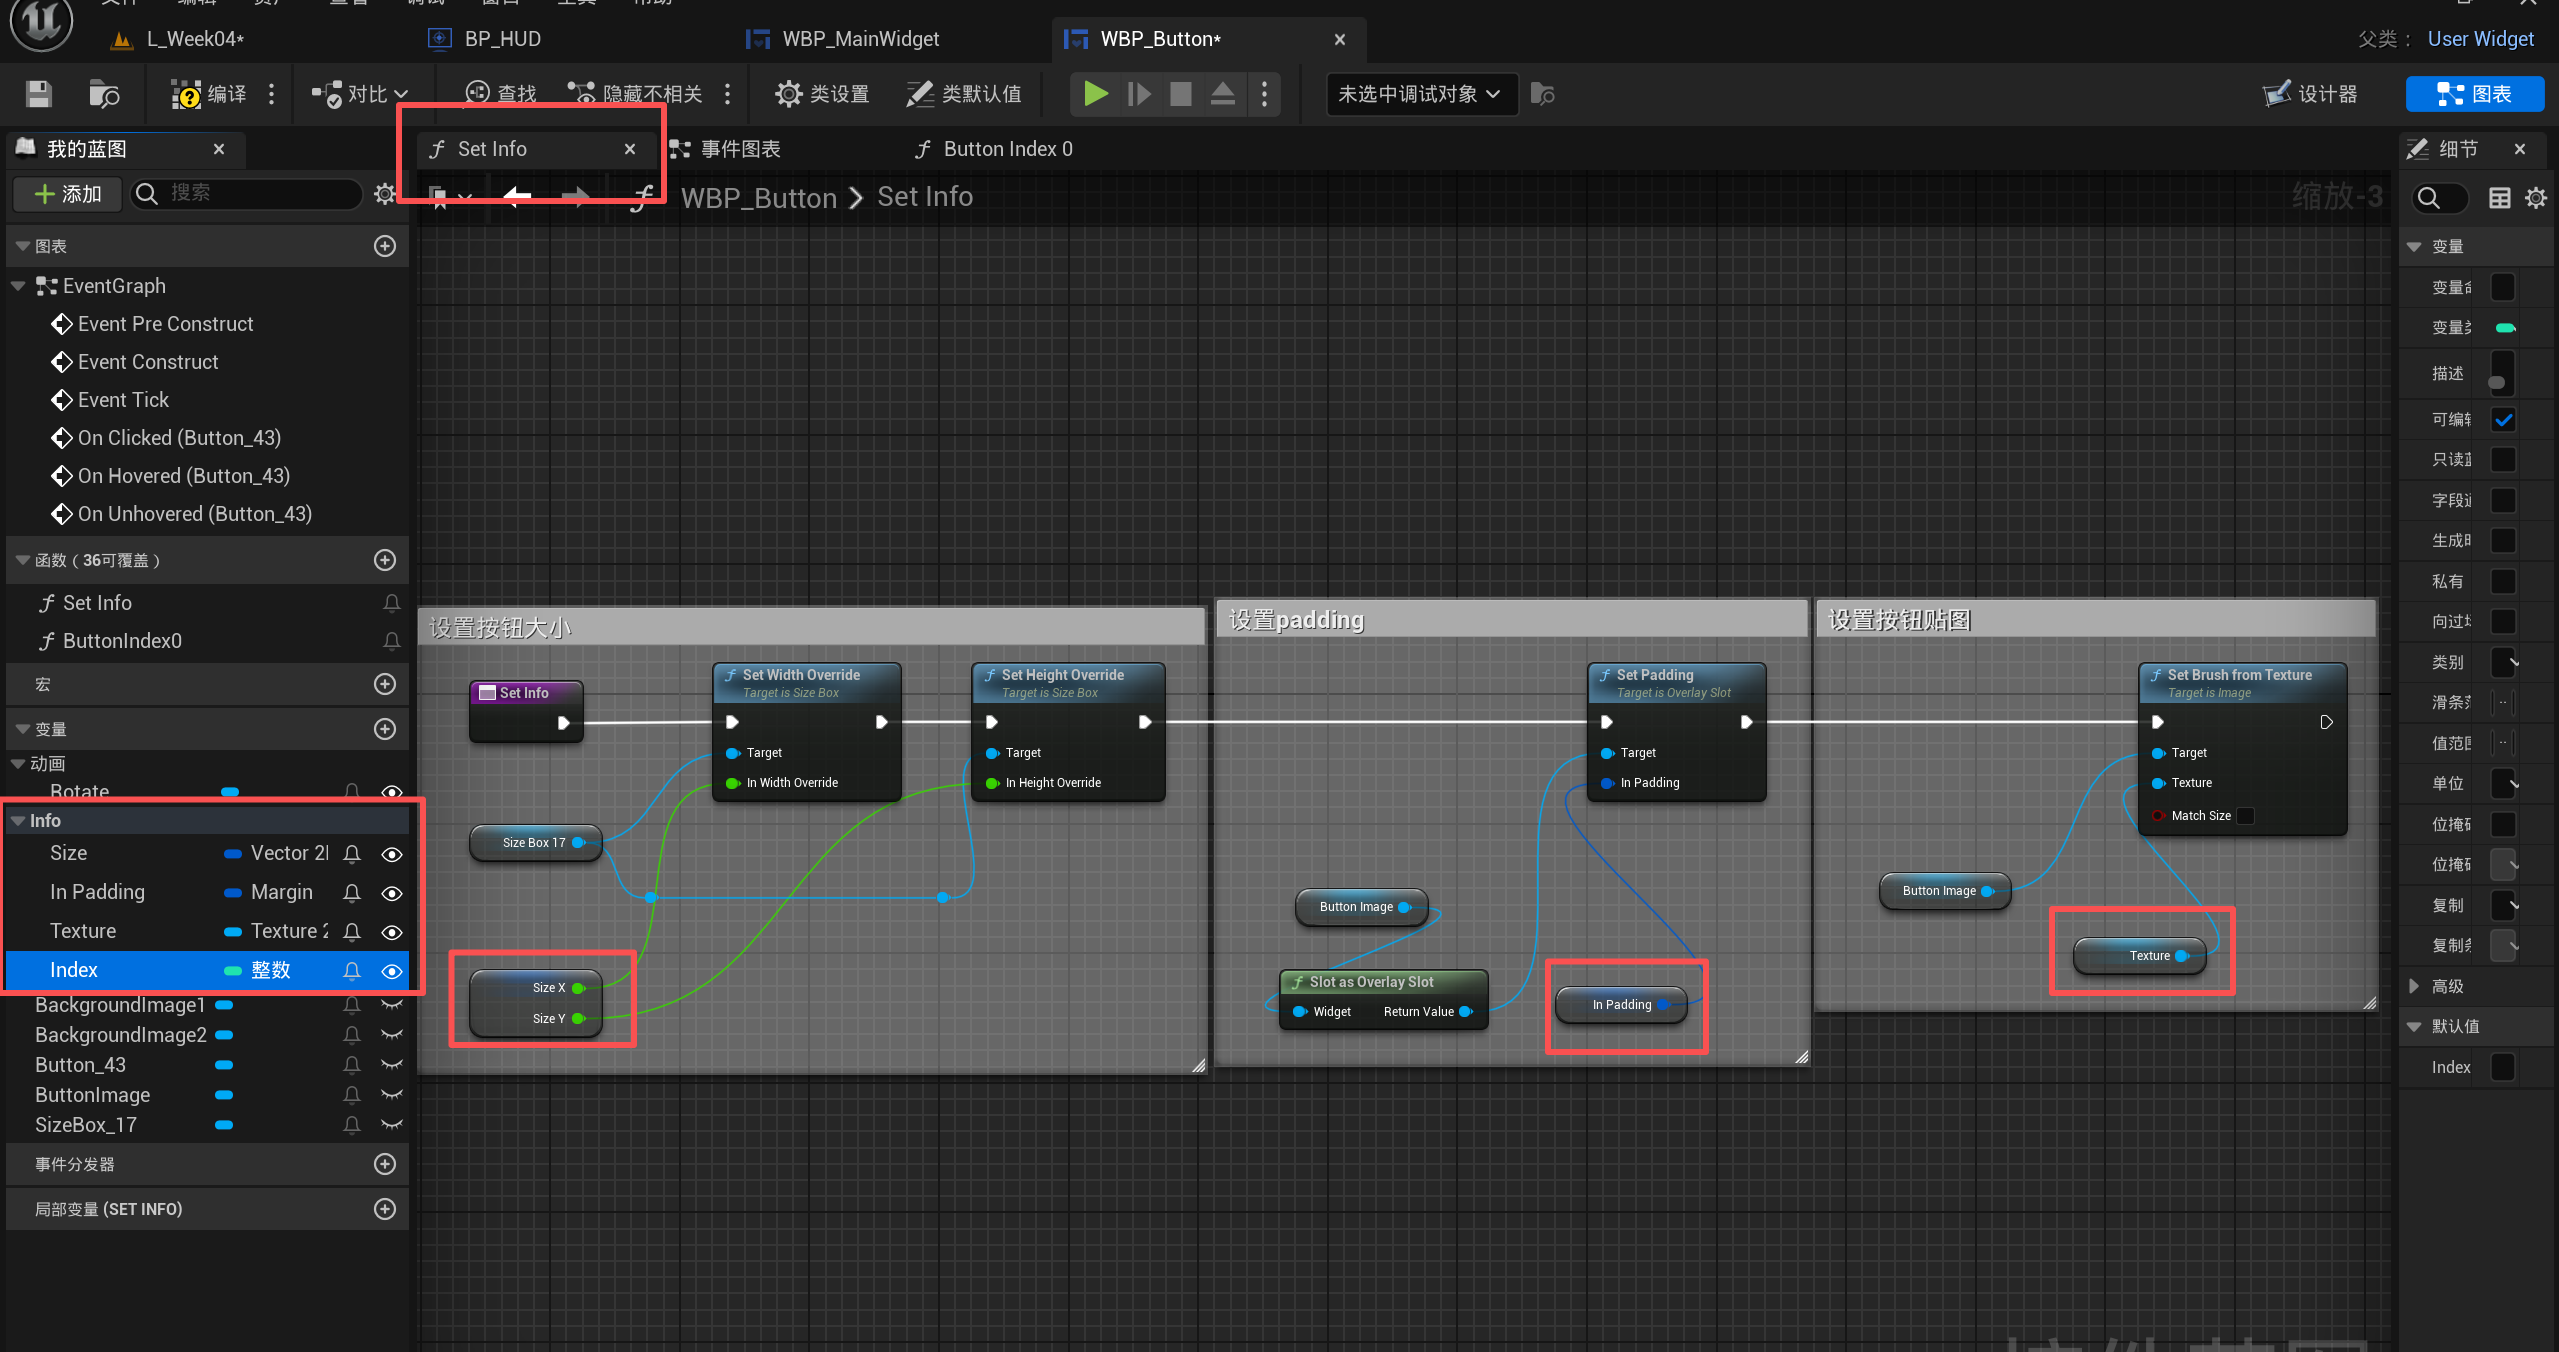Open the debug object selector dropdown
The height and width of the screenshot is (1352, 2559).
coord(1421,94)
